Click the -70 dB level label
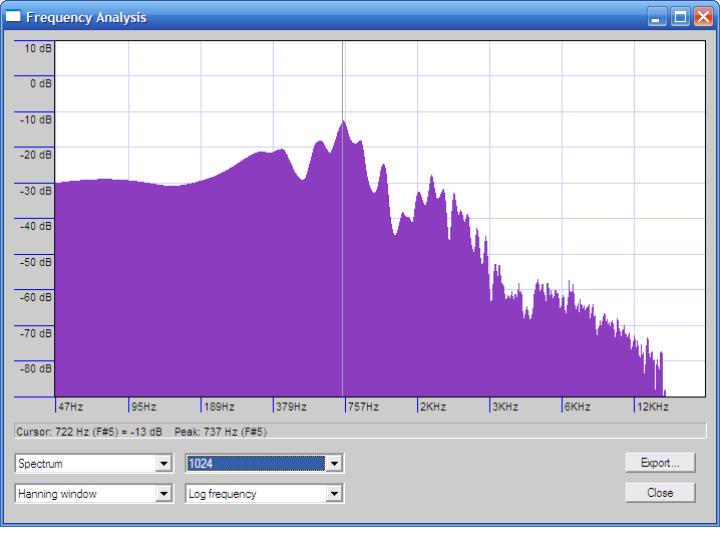The height and width of the screenshot is (540, 720). click(x=36, y=333)
